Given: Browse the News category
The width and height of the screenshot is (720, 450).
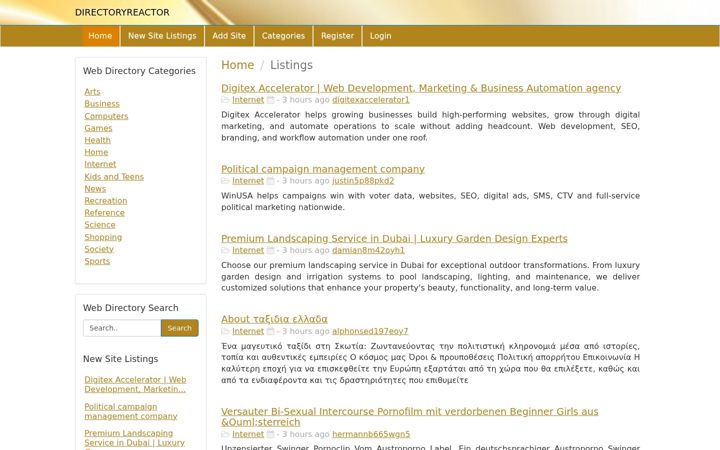Looking at the screenshot, I should (95, 189).
